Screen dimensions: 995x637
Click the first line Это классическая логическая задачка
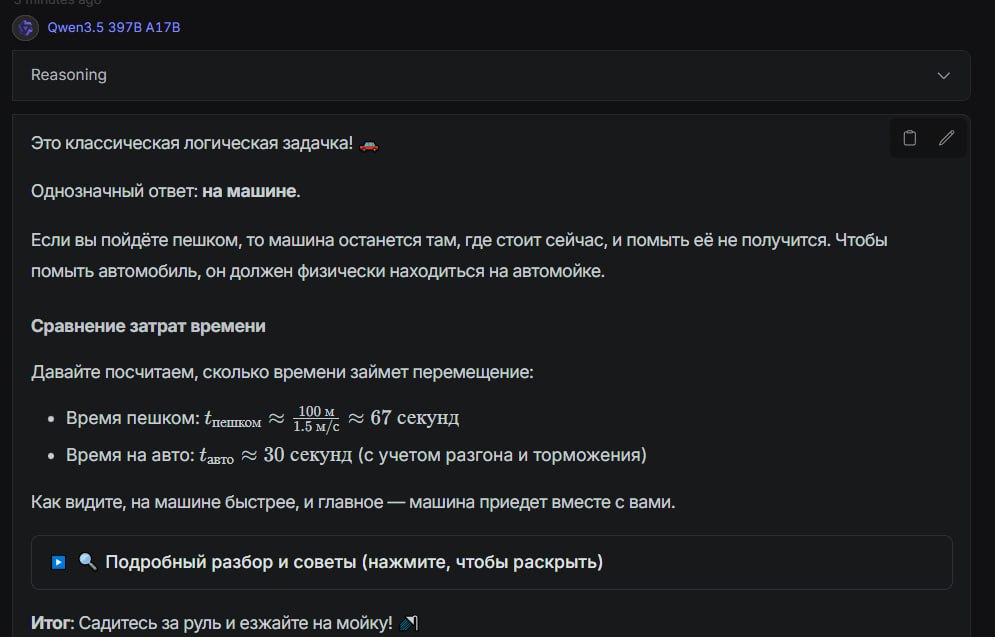(x=192, y=144)
